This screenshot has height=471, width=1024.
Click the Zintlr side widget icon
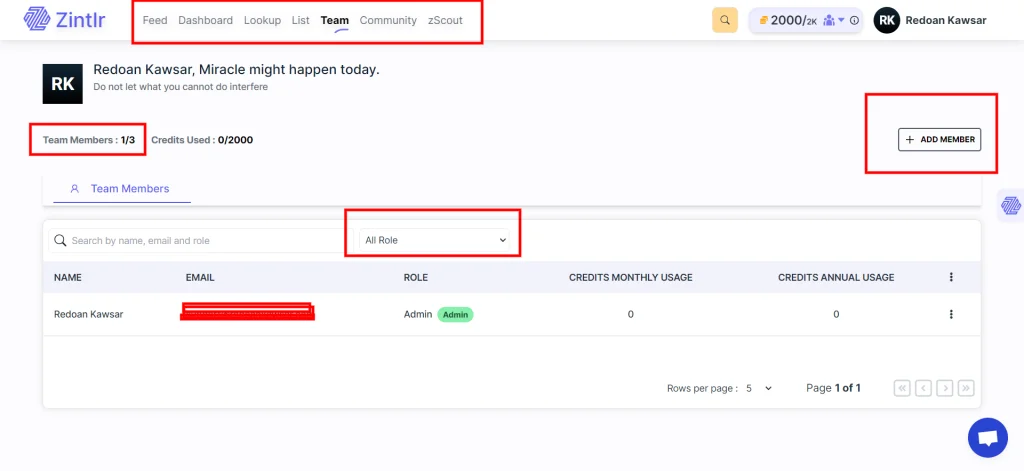pyautogui.click(x=1011, y=205)
